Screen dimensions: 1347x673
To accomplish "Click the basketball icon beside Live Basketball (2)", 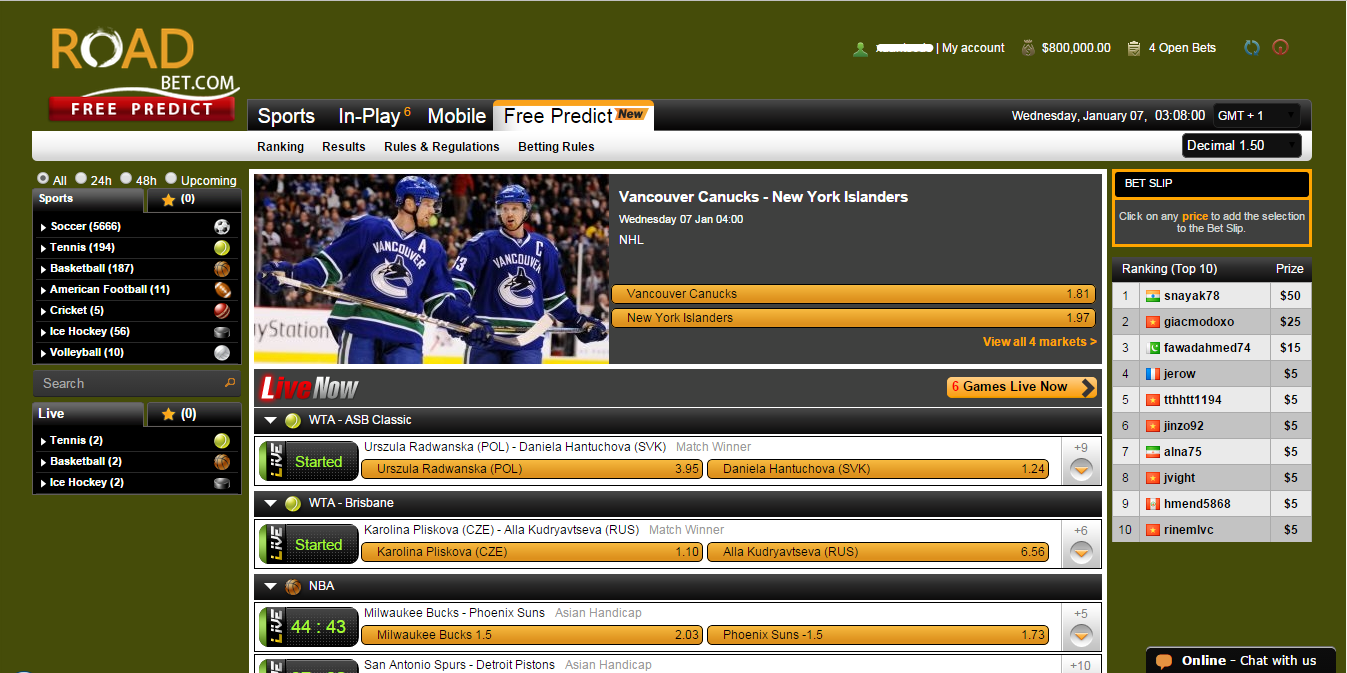I will pos(222,462).
